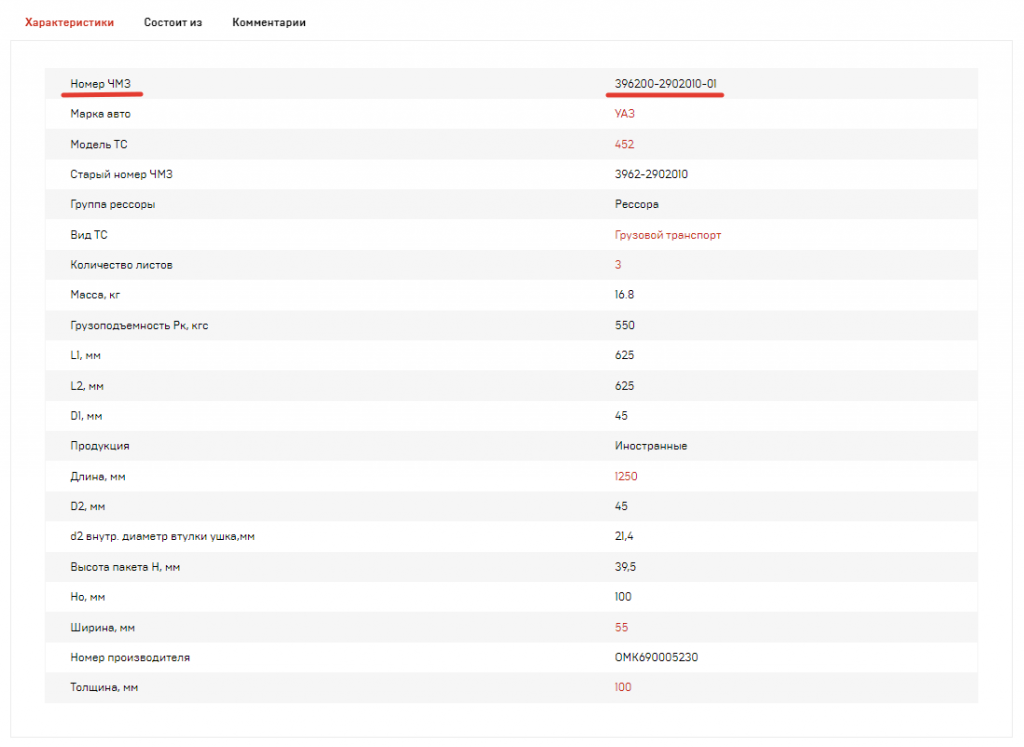1024x747 pixels.
Task: Click the Высота пакета value 39,5
Action: click(624, 567)
